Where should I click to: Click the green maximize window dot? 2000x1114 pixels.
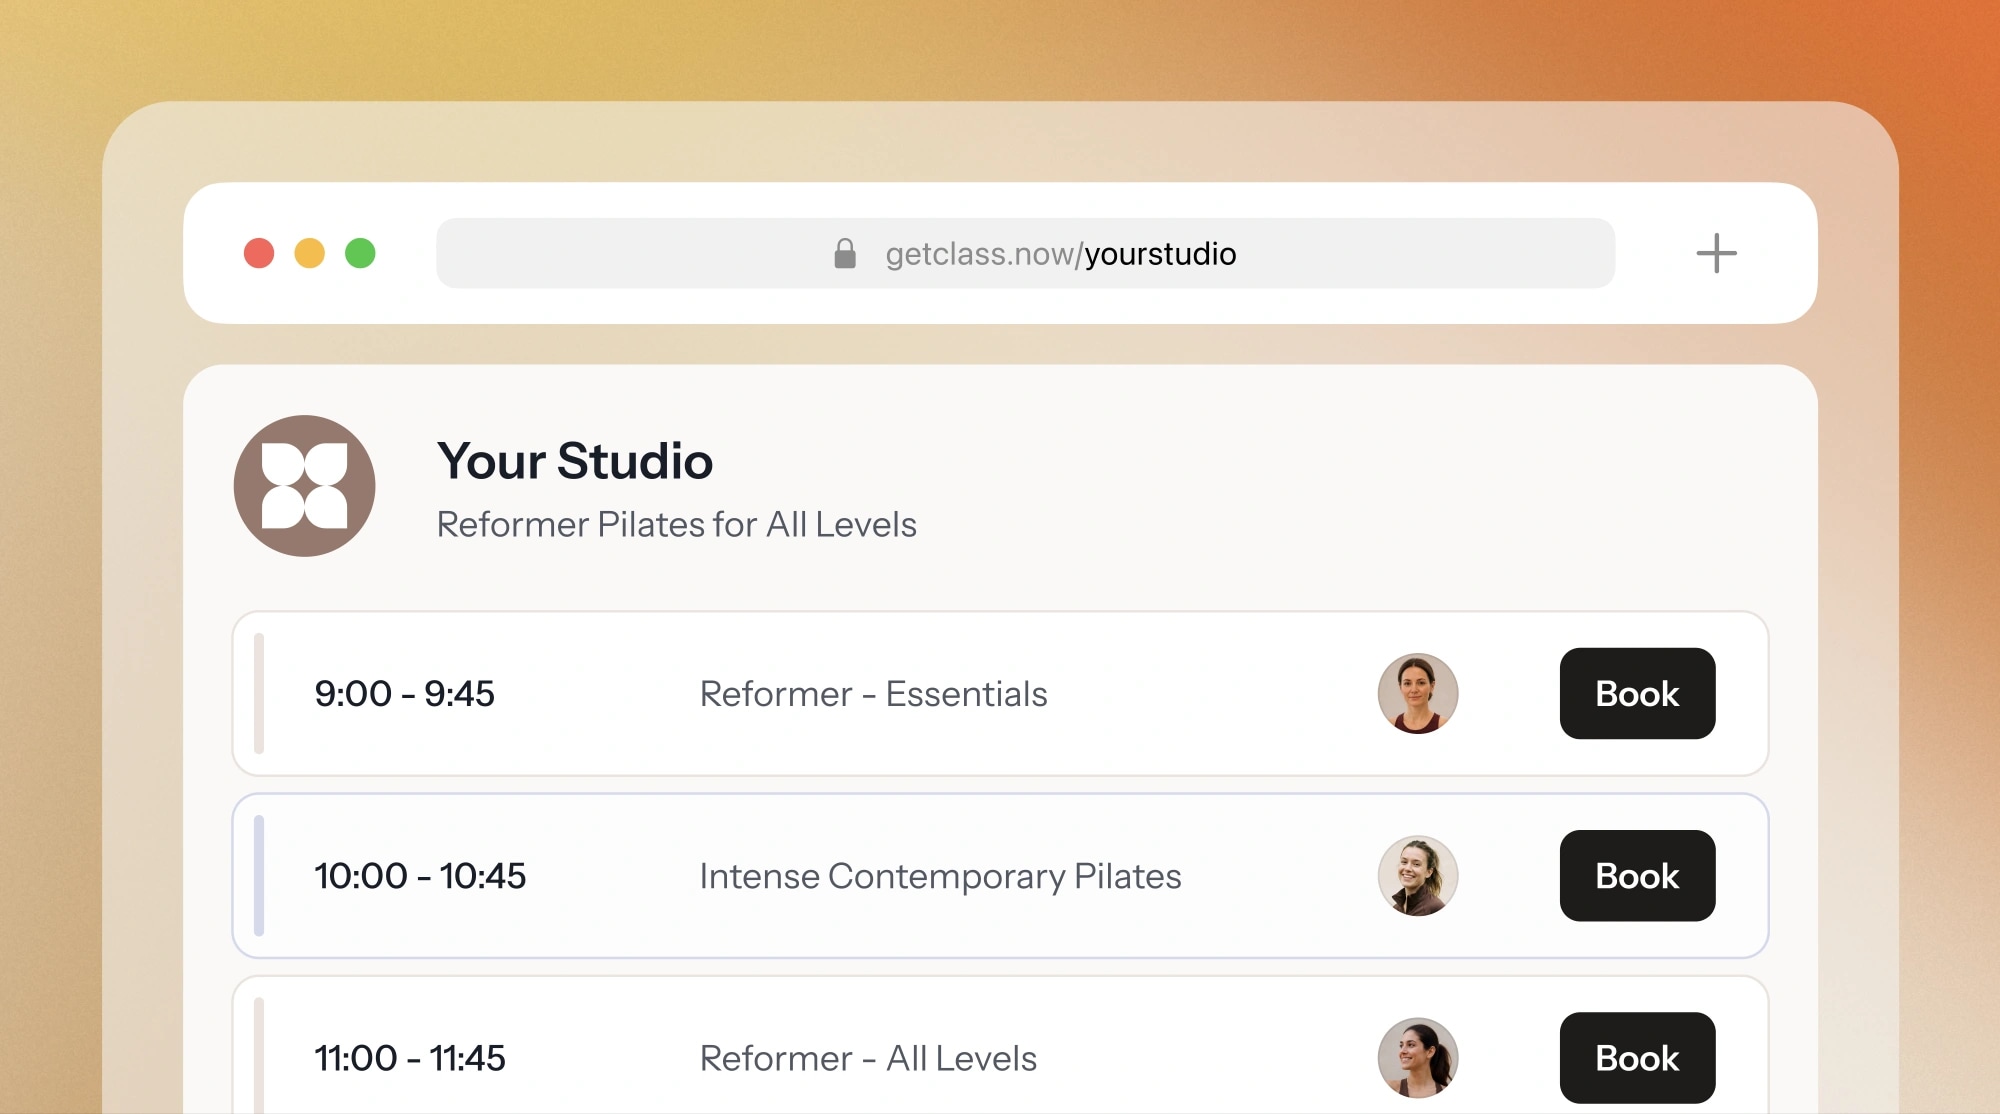(x=360, y=253)
